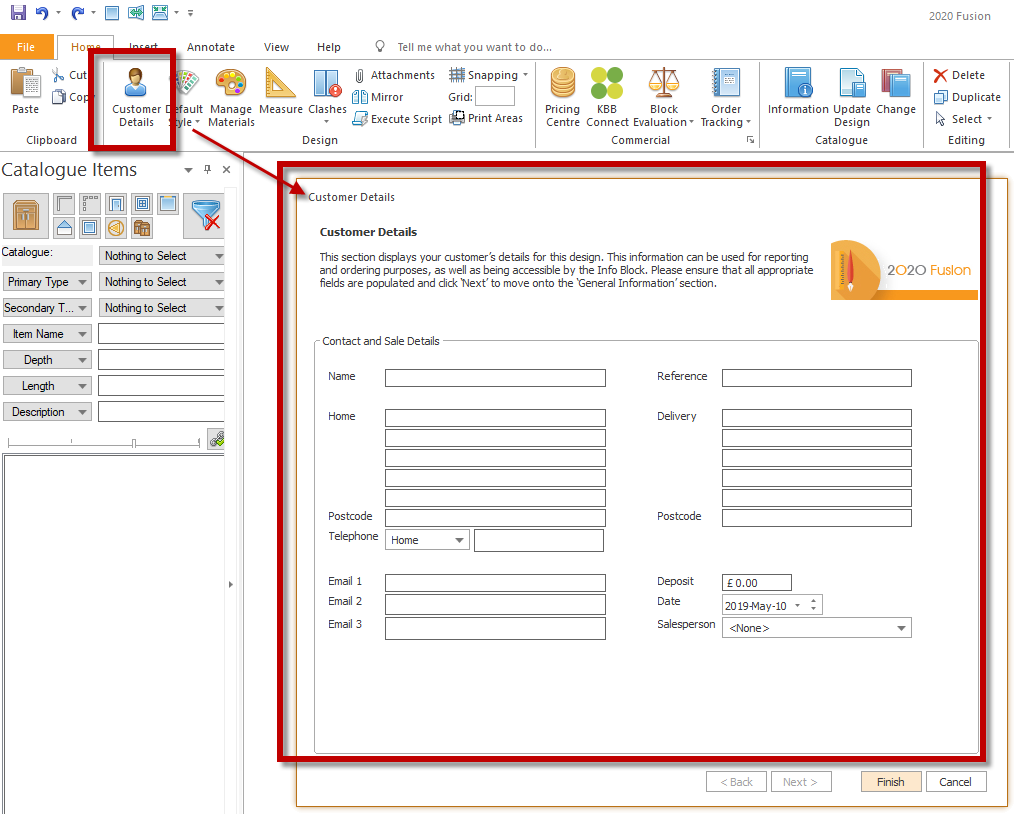This screenshot has height=814, width=1014.
Task: Click the Reference input field
Action: point(817,378)
